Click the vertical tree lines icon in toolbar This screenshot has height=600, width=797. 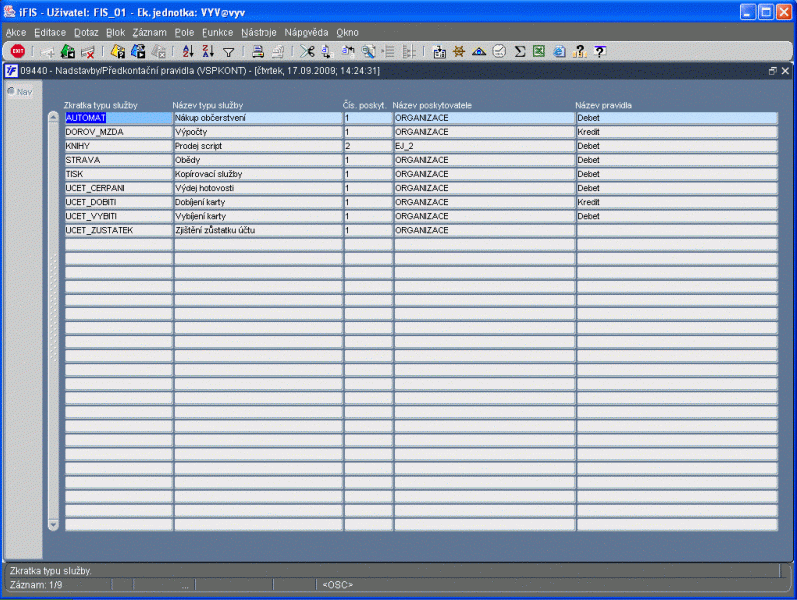pos(409,51)
